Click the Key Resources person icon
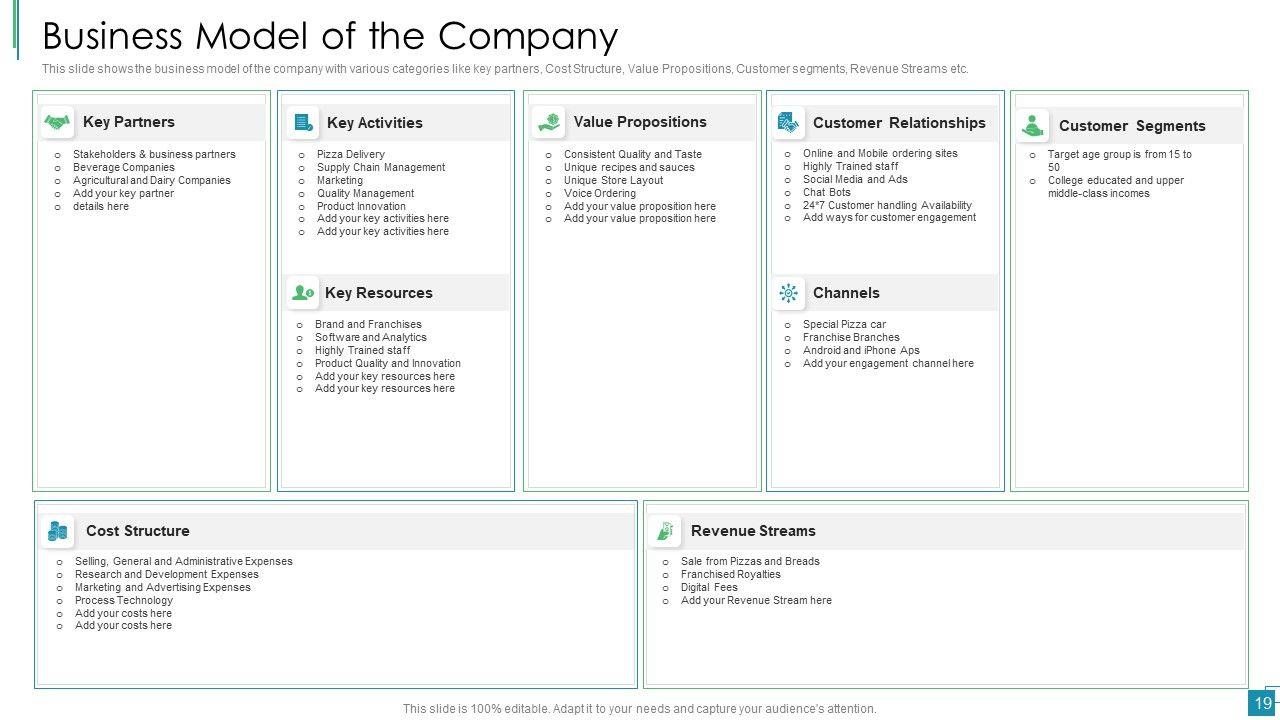Screen dimensions: 1280x720 (x=302, y=293)
